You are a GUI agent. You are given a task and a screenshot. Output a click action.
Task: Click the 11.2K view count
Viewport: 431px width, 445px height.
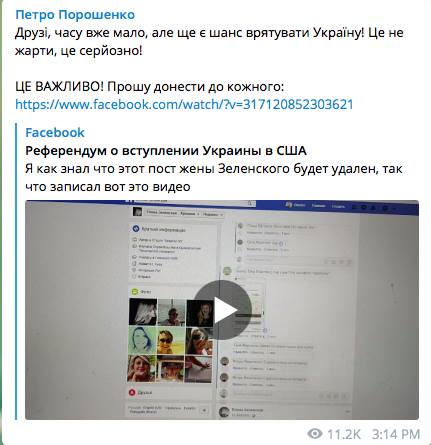click(344, 434)
